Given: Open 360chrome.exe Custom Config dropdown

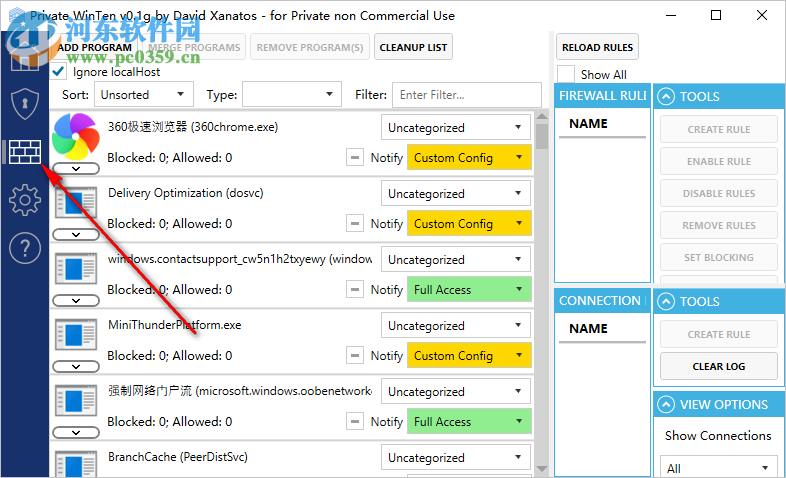Looking at the screenshot, I should tap(469, 158).
